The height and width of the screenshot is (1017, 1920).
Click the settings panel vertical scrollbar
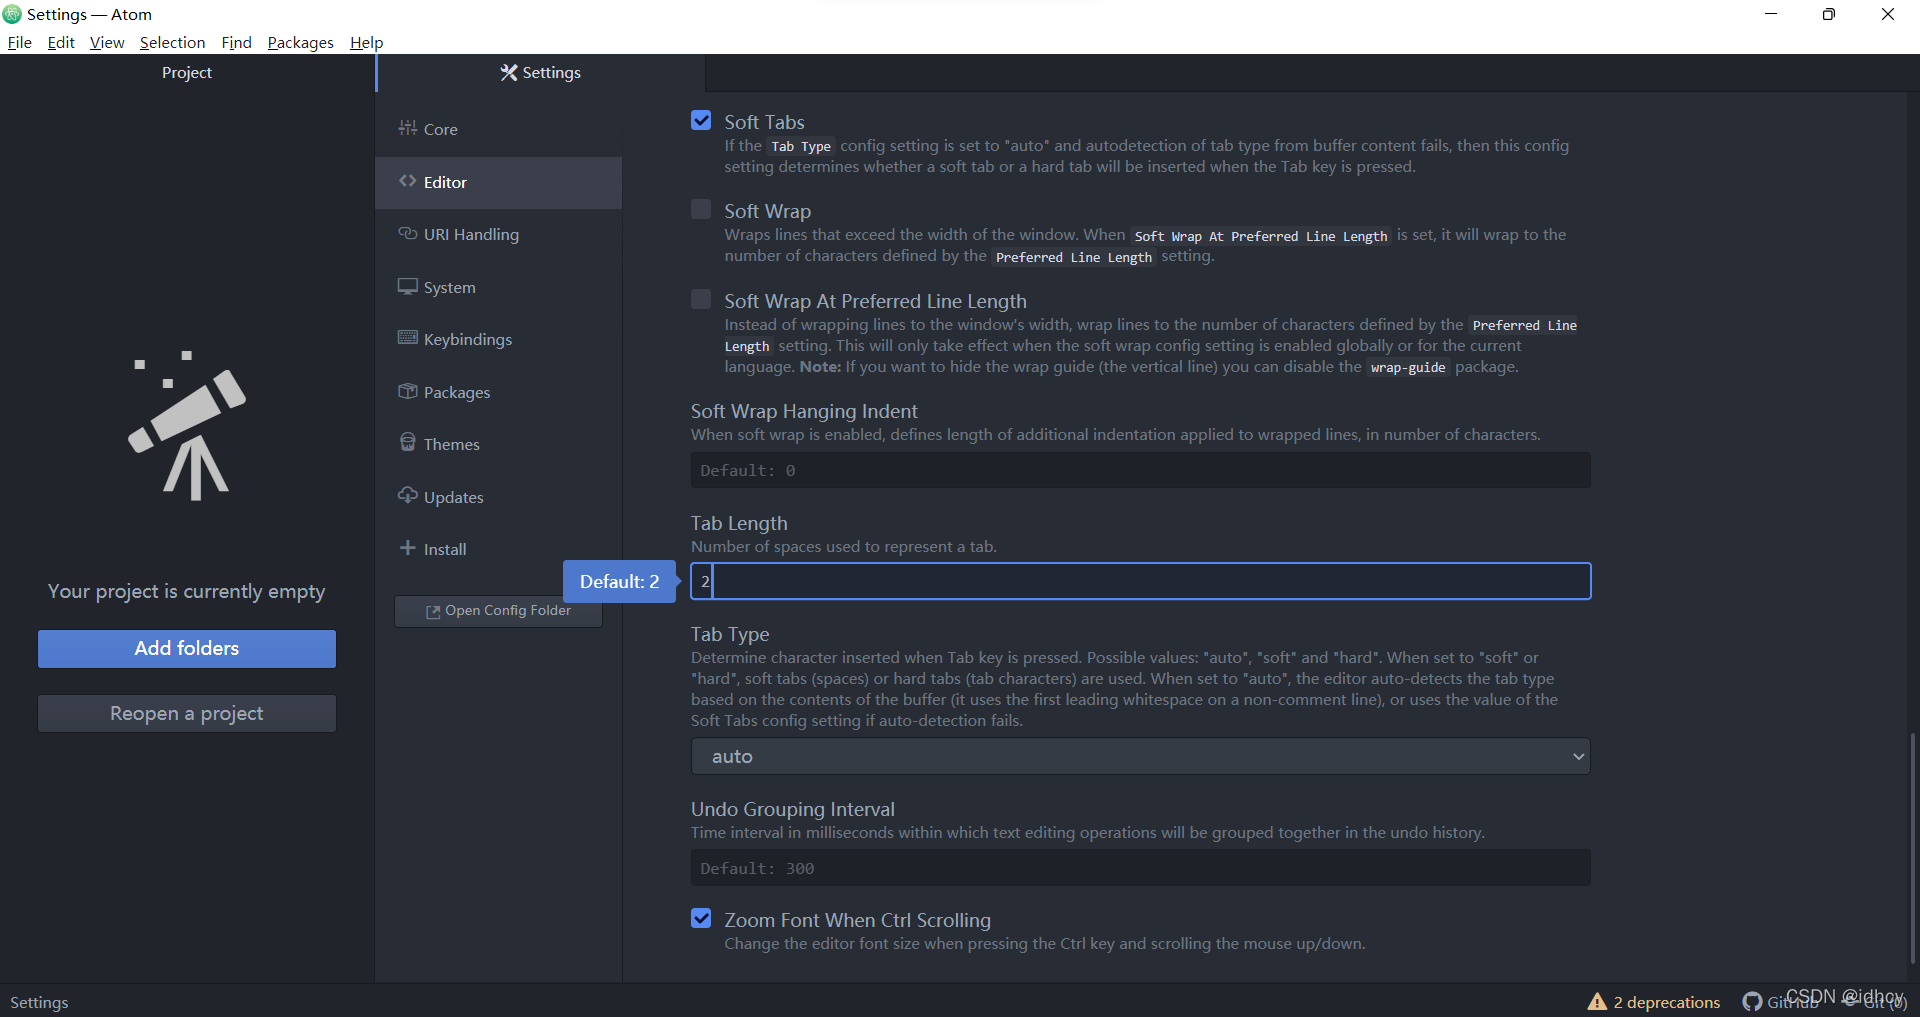click(x=1912, y=848)
